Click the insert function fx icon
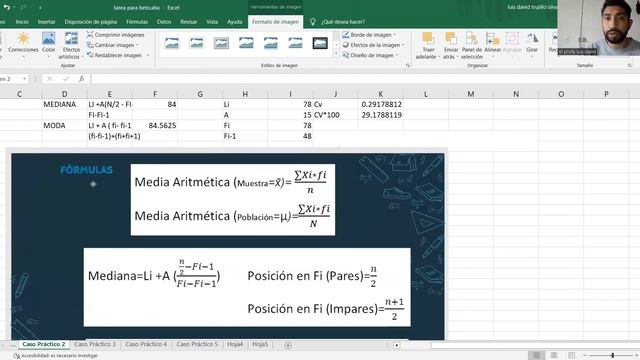Screen dimensions: 640x360 pyautogui.click(x=82, y=79)
